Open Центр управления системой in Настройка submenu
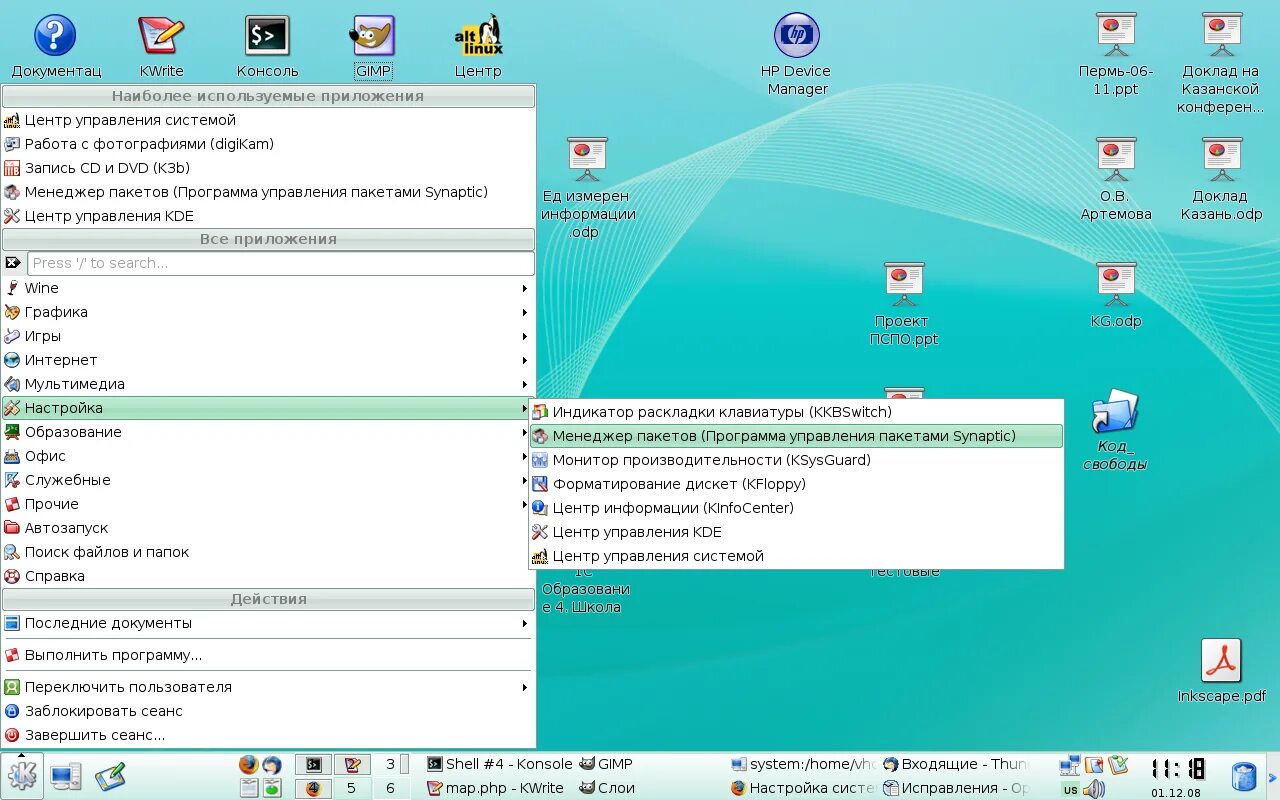1280x800 pixels. point(796,556)
